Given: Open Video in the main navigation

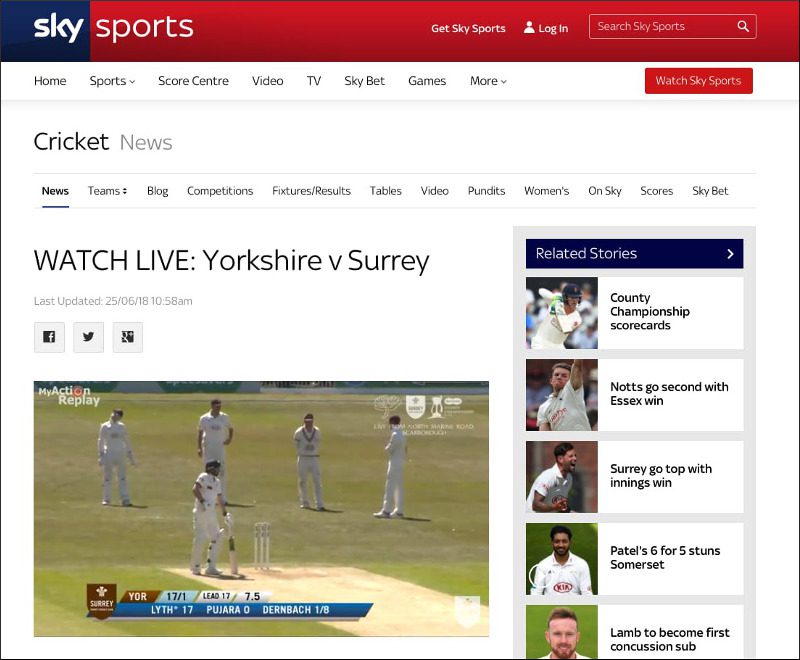Looking at the screenshot, I should coord(267,81).
